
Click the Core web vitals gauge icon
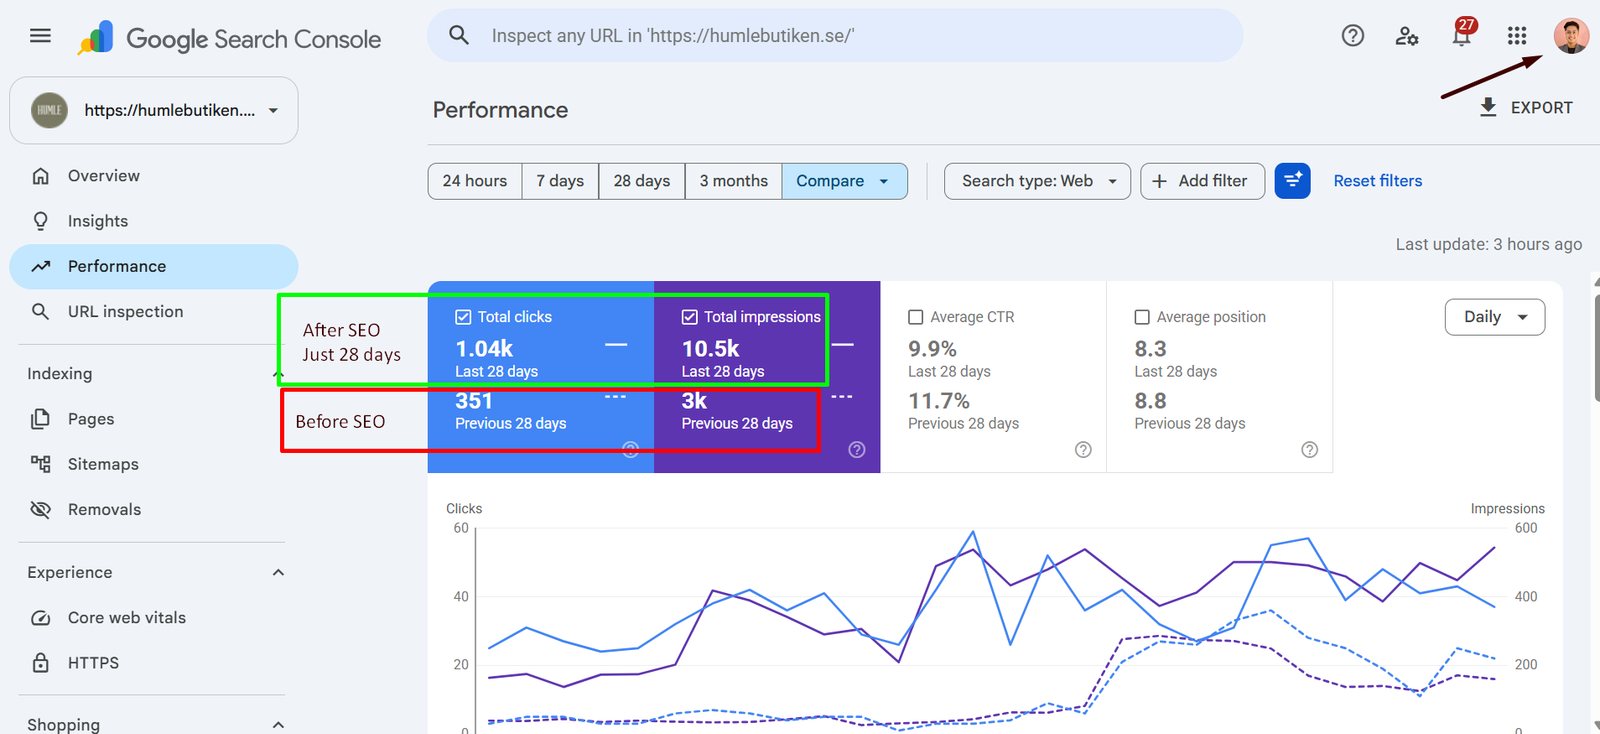[x=41, y=618]
